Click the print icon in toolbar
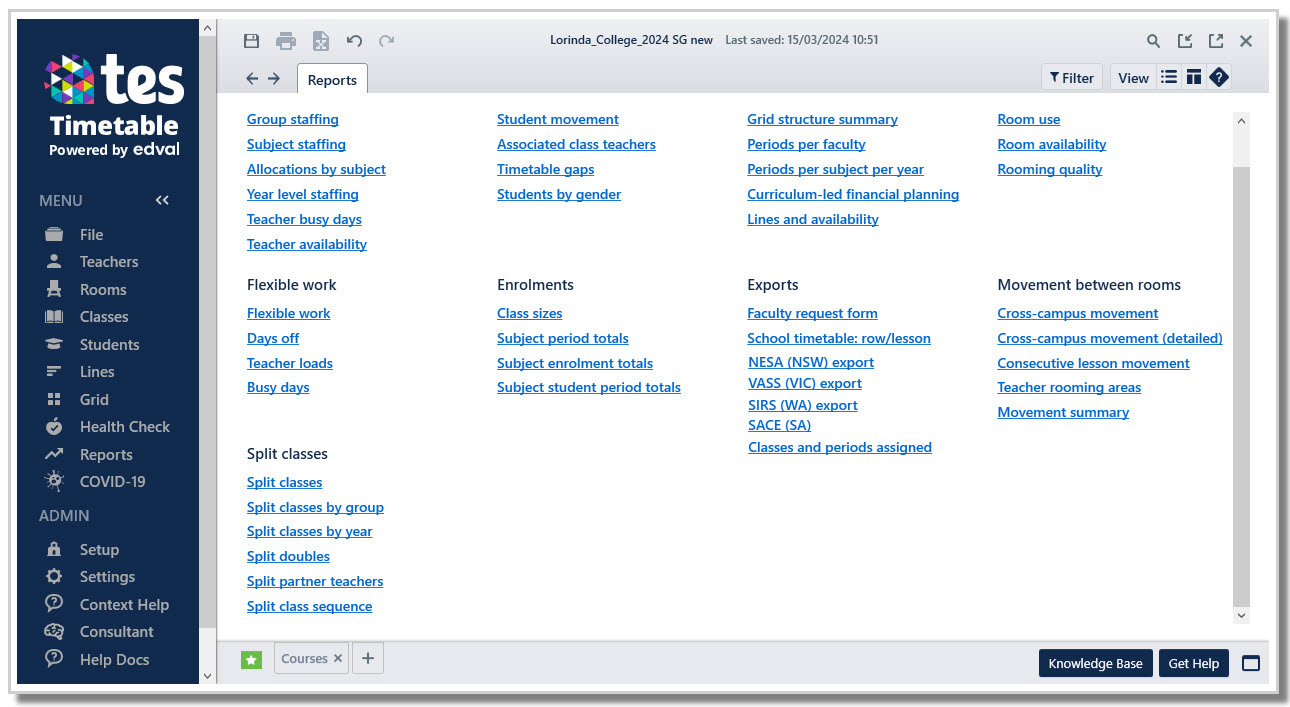Screen dimensions: 1290x707 click(286, 41)
